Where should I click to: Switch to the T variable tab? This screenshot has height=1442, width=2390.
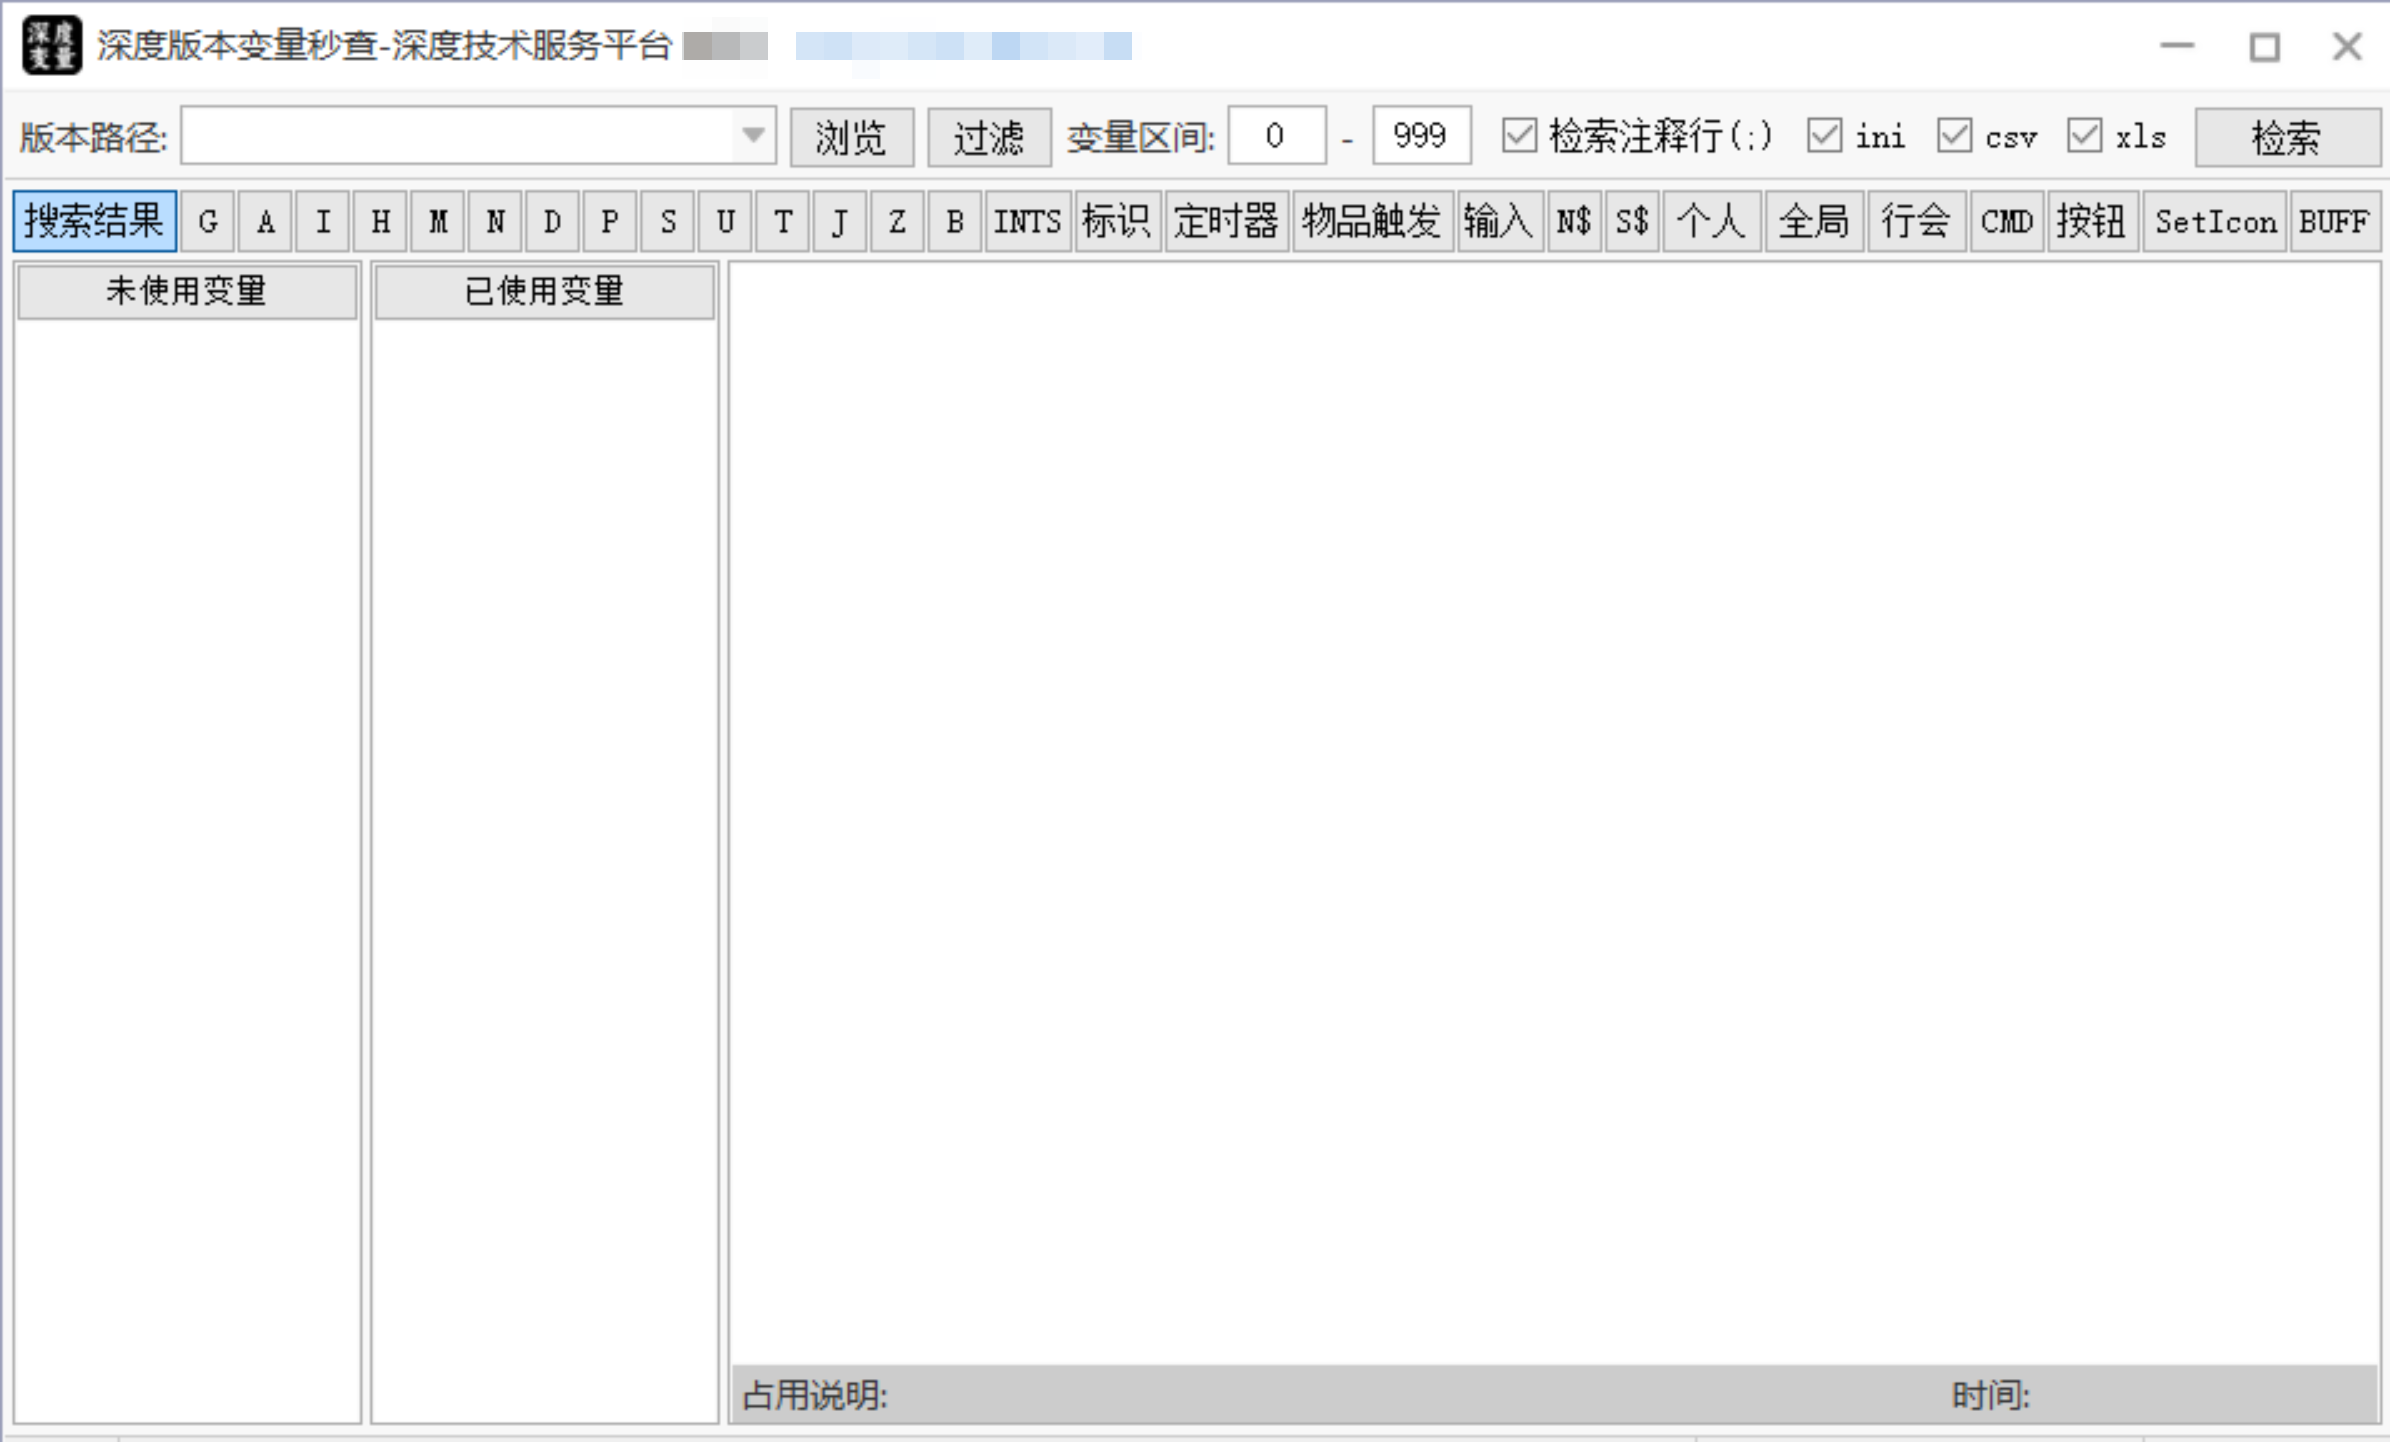pyautogui.click(x=783, y=221)
